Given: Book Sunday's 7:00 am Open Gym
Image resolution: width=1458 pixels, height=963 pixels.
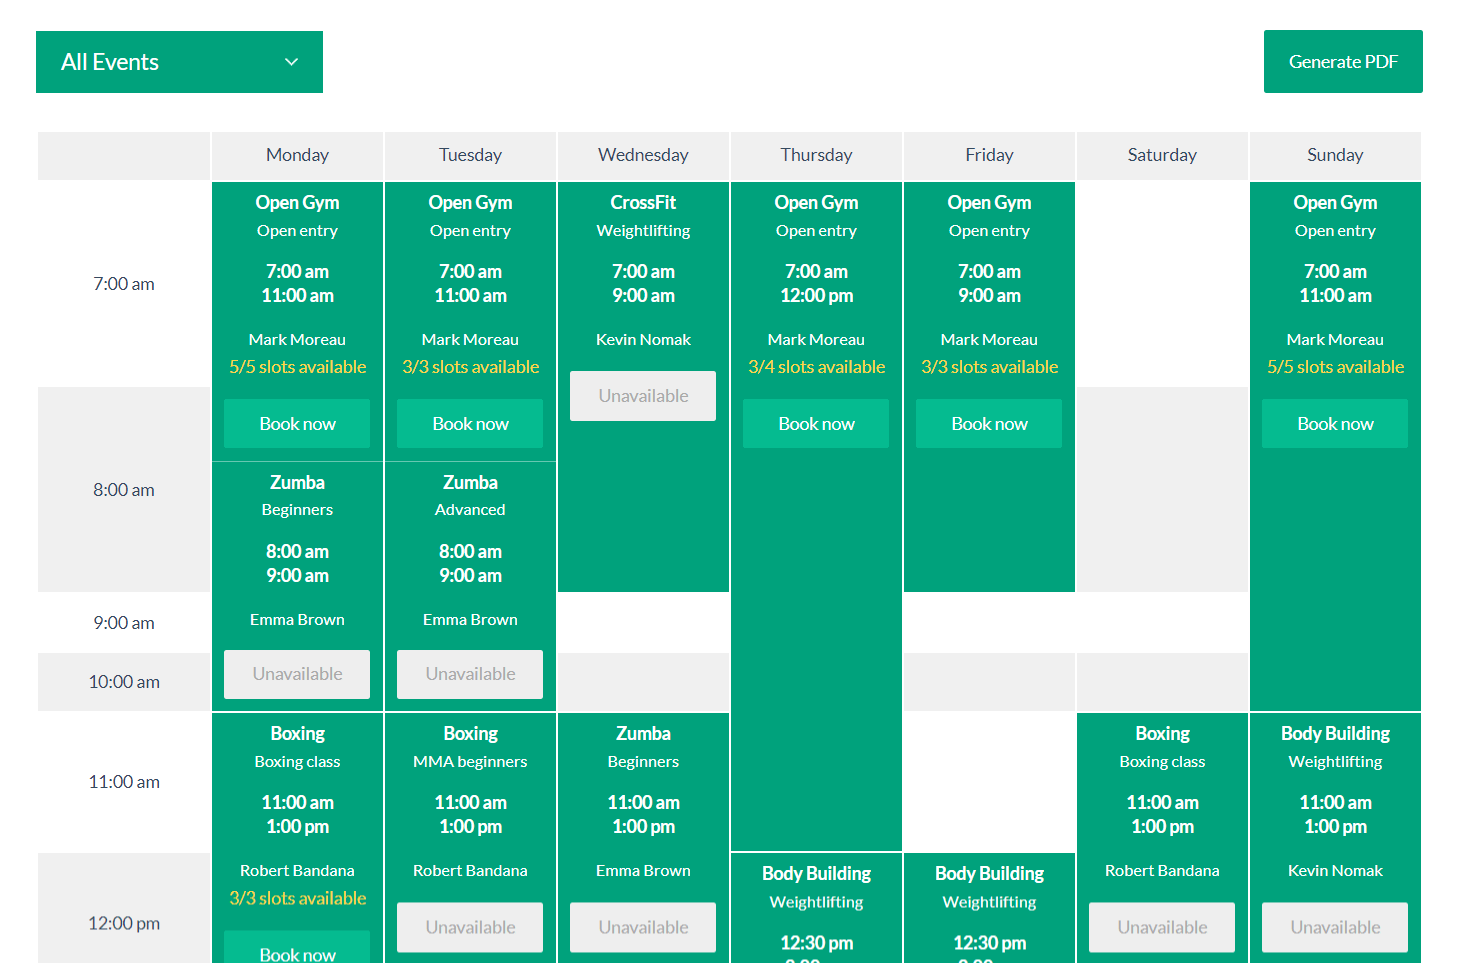Looking at the screenshot, I should pos(1334,423).
